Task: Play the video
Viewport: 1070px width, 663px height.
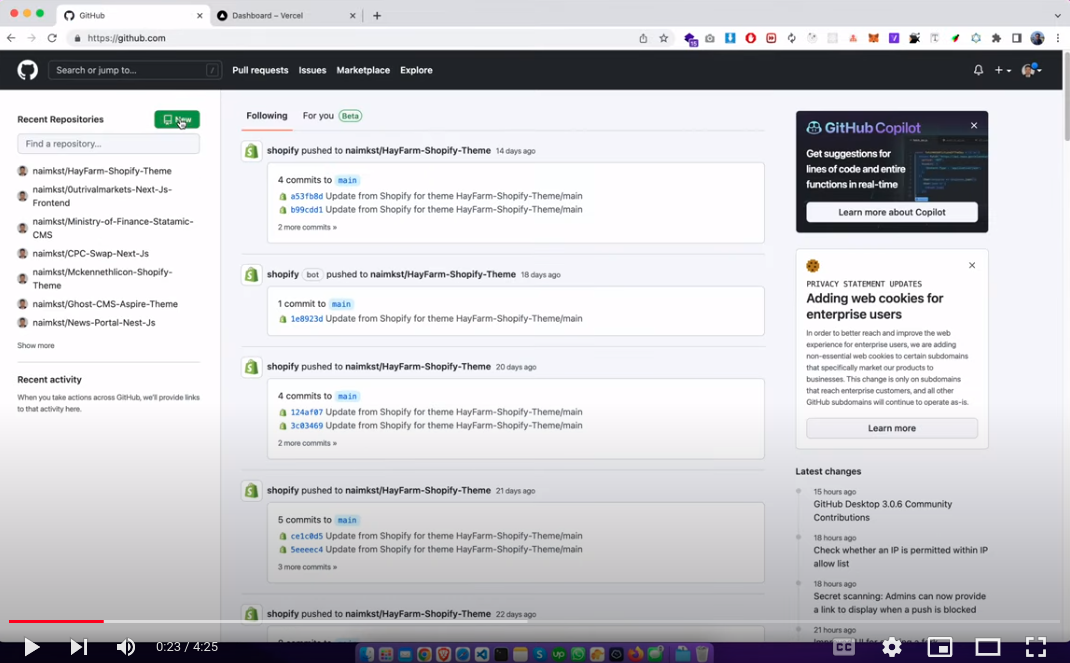Action: point(31,647)
